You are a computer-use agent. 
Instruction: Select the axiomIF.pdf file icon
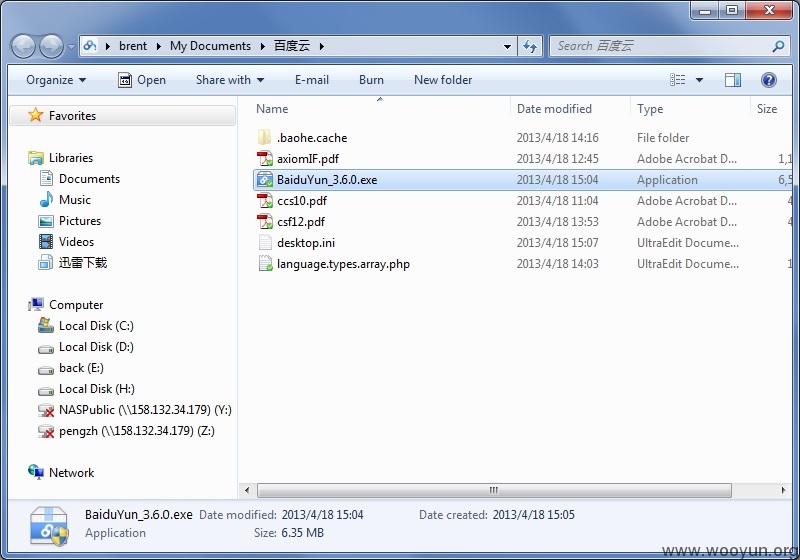pos(264,159)
